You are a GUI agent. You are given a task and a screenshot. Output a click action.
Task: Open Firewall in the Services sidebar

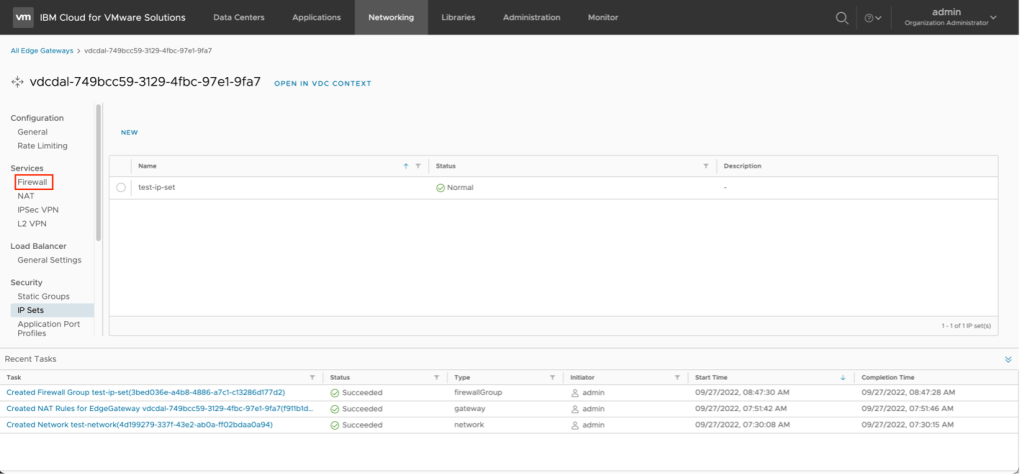pos(33,182)
